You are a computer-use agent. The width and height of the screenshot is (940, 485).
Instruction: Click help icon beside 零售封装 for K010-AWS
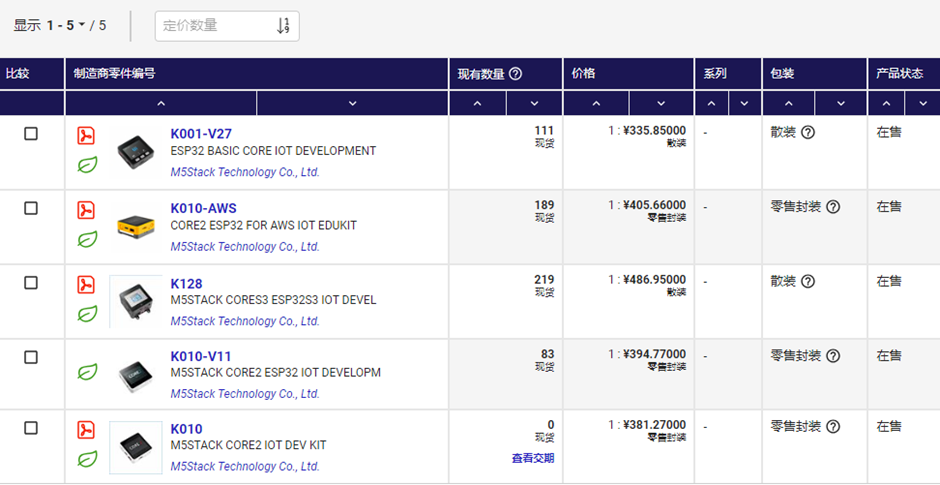click(833, 207)
